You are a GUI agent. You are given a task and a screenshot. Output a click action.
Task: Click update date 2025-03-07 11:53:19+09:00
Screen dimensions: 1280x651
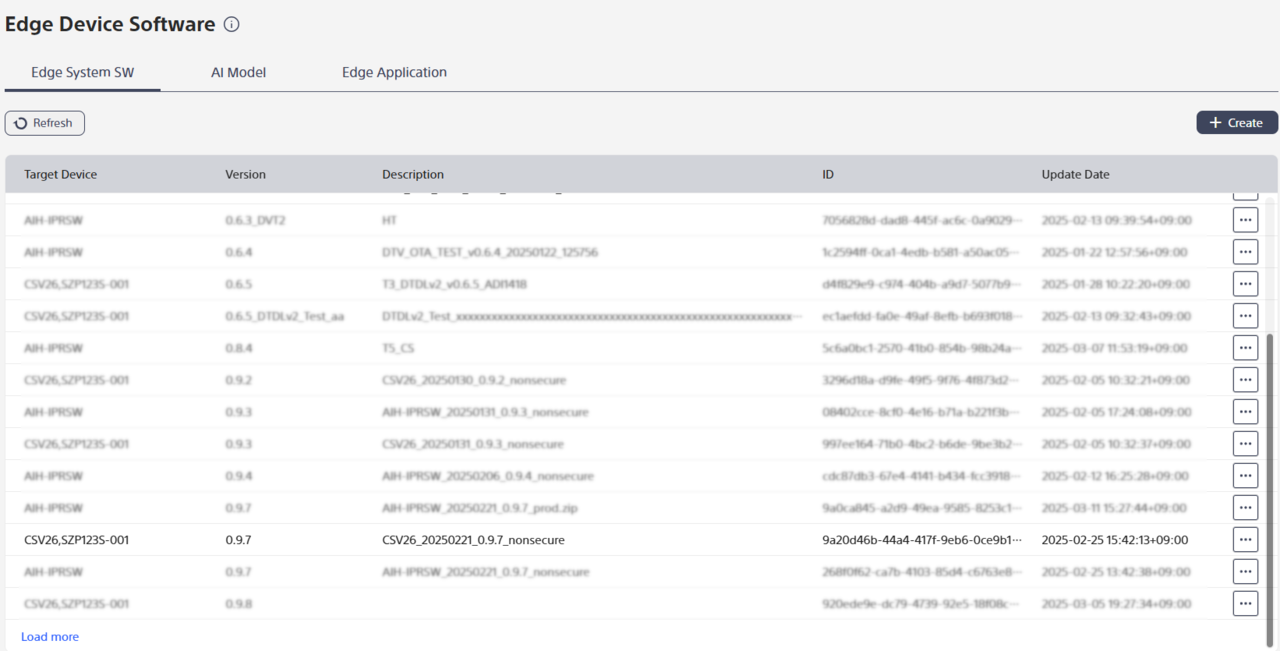1115,348
